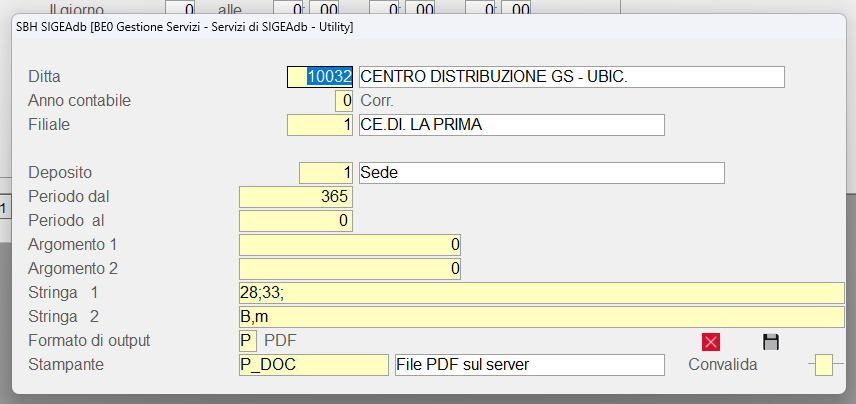Click the red X cancel icon
This screenshot has width=856, height=404.
point(711,342)
